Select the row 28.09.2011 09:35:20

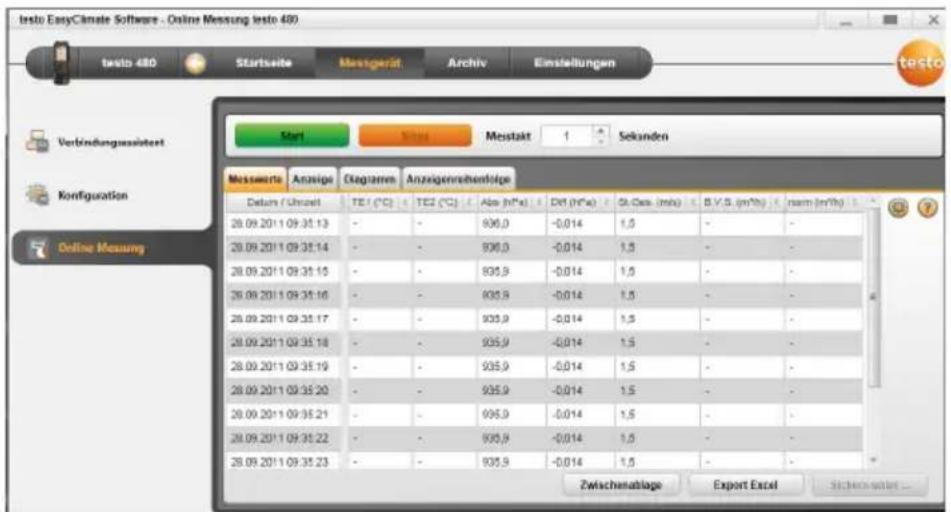click(544, 390)
